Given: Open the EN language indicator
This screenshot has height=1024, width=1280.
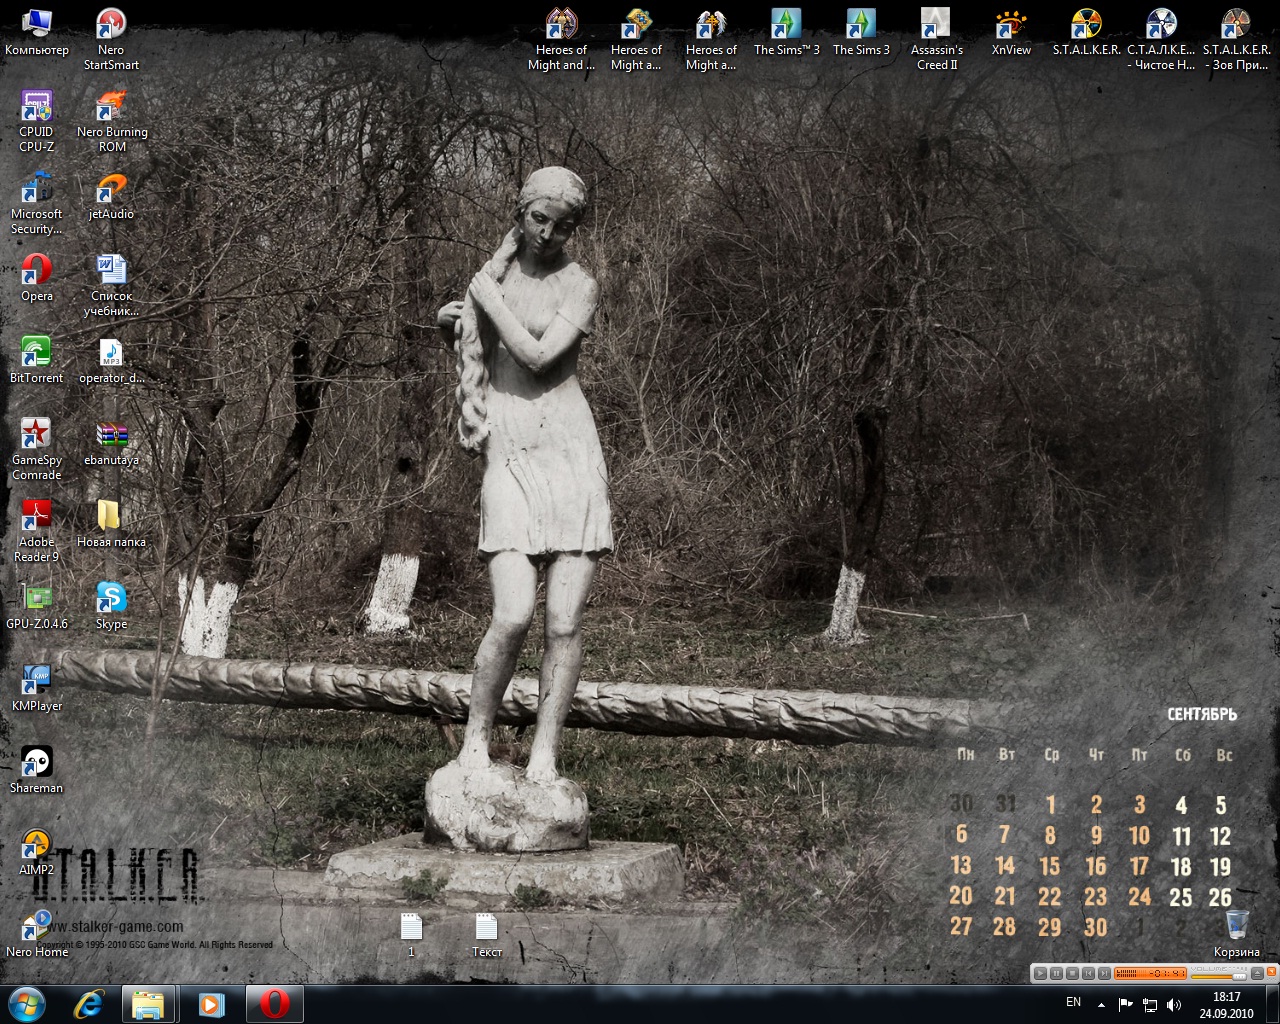Looking at the screenshot, I should (1073, 1002).
